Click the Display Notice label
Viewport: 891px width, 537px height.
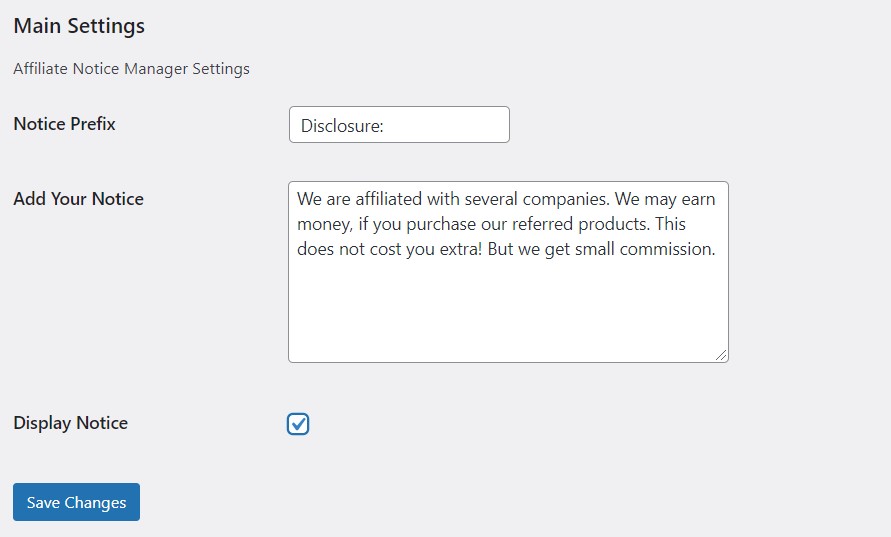70,423
